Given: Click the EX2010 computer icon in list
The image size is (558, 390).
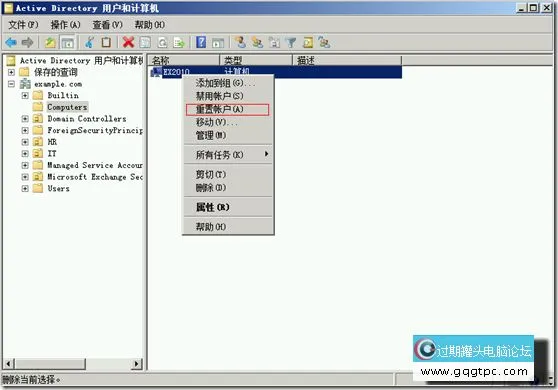Looking at the screenshot, I should (156, 72).
